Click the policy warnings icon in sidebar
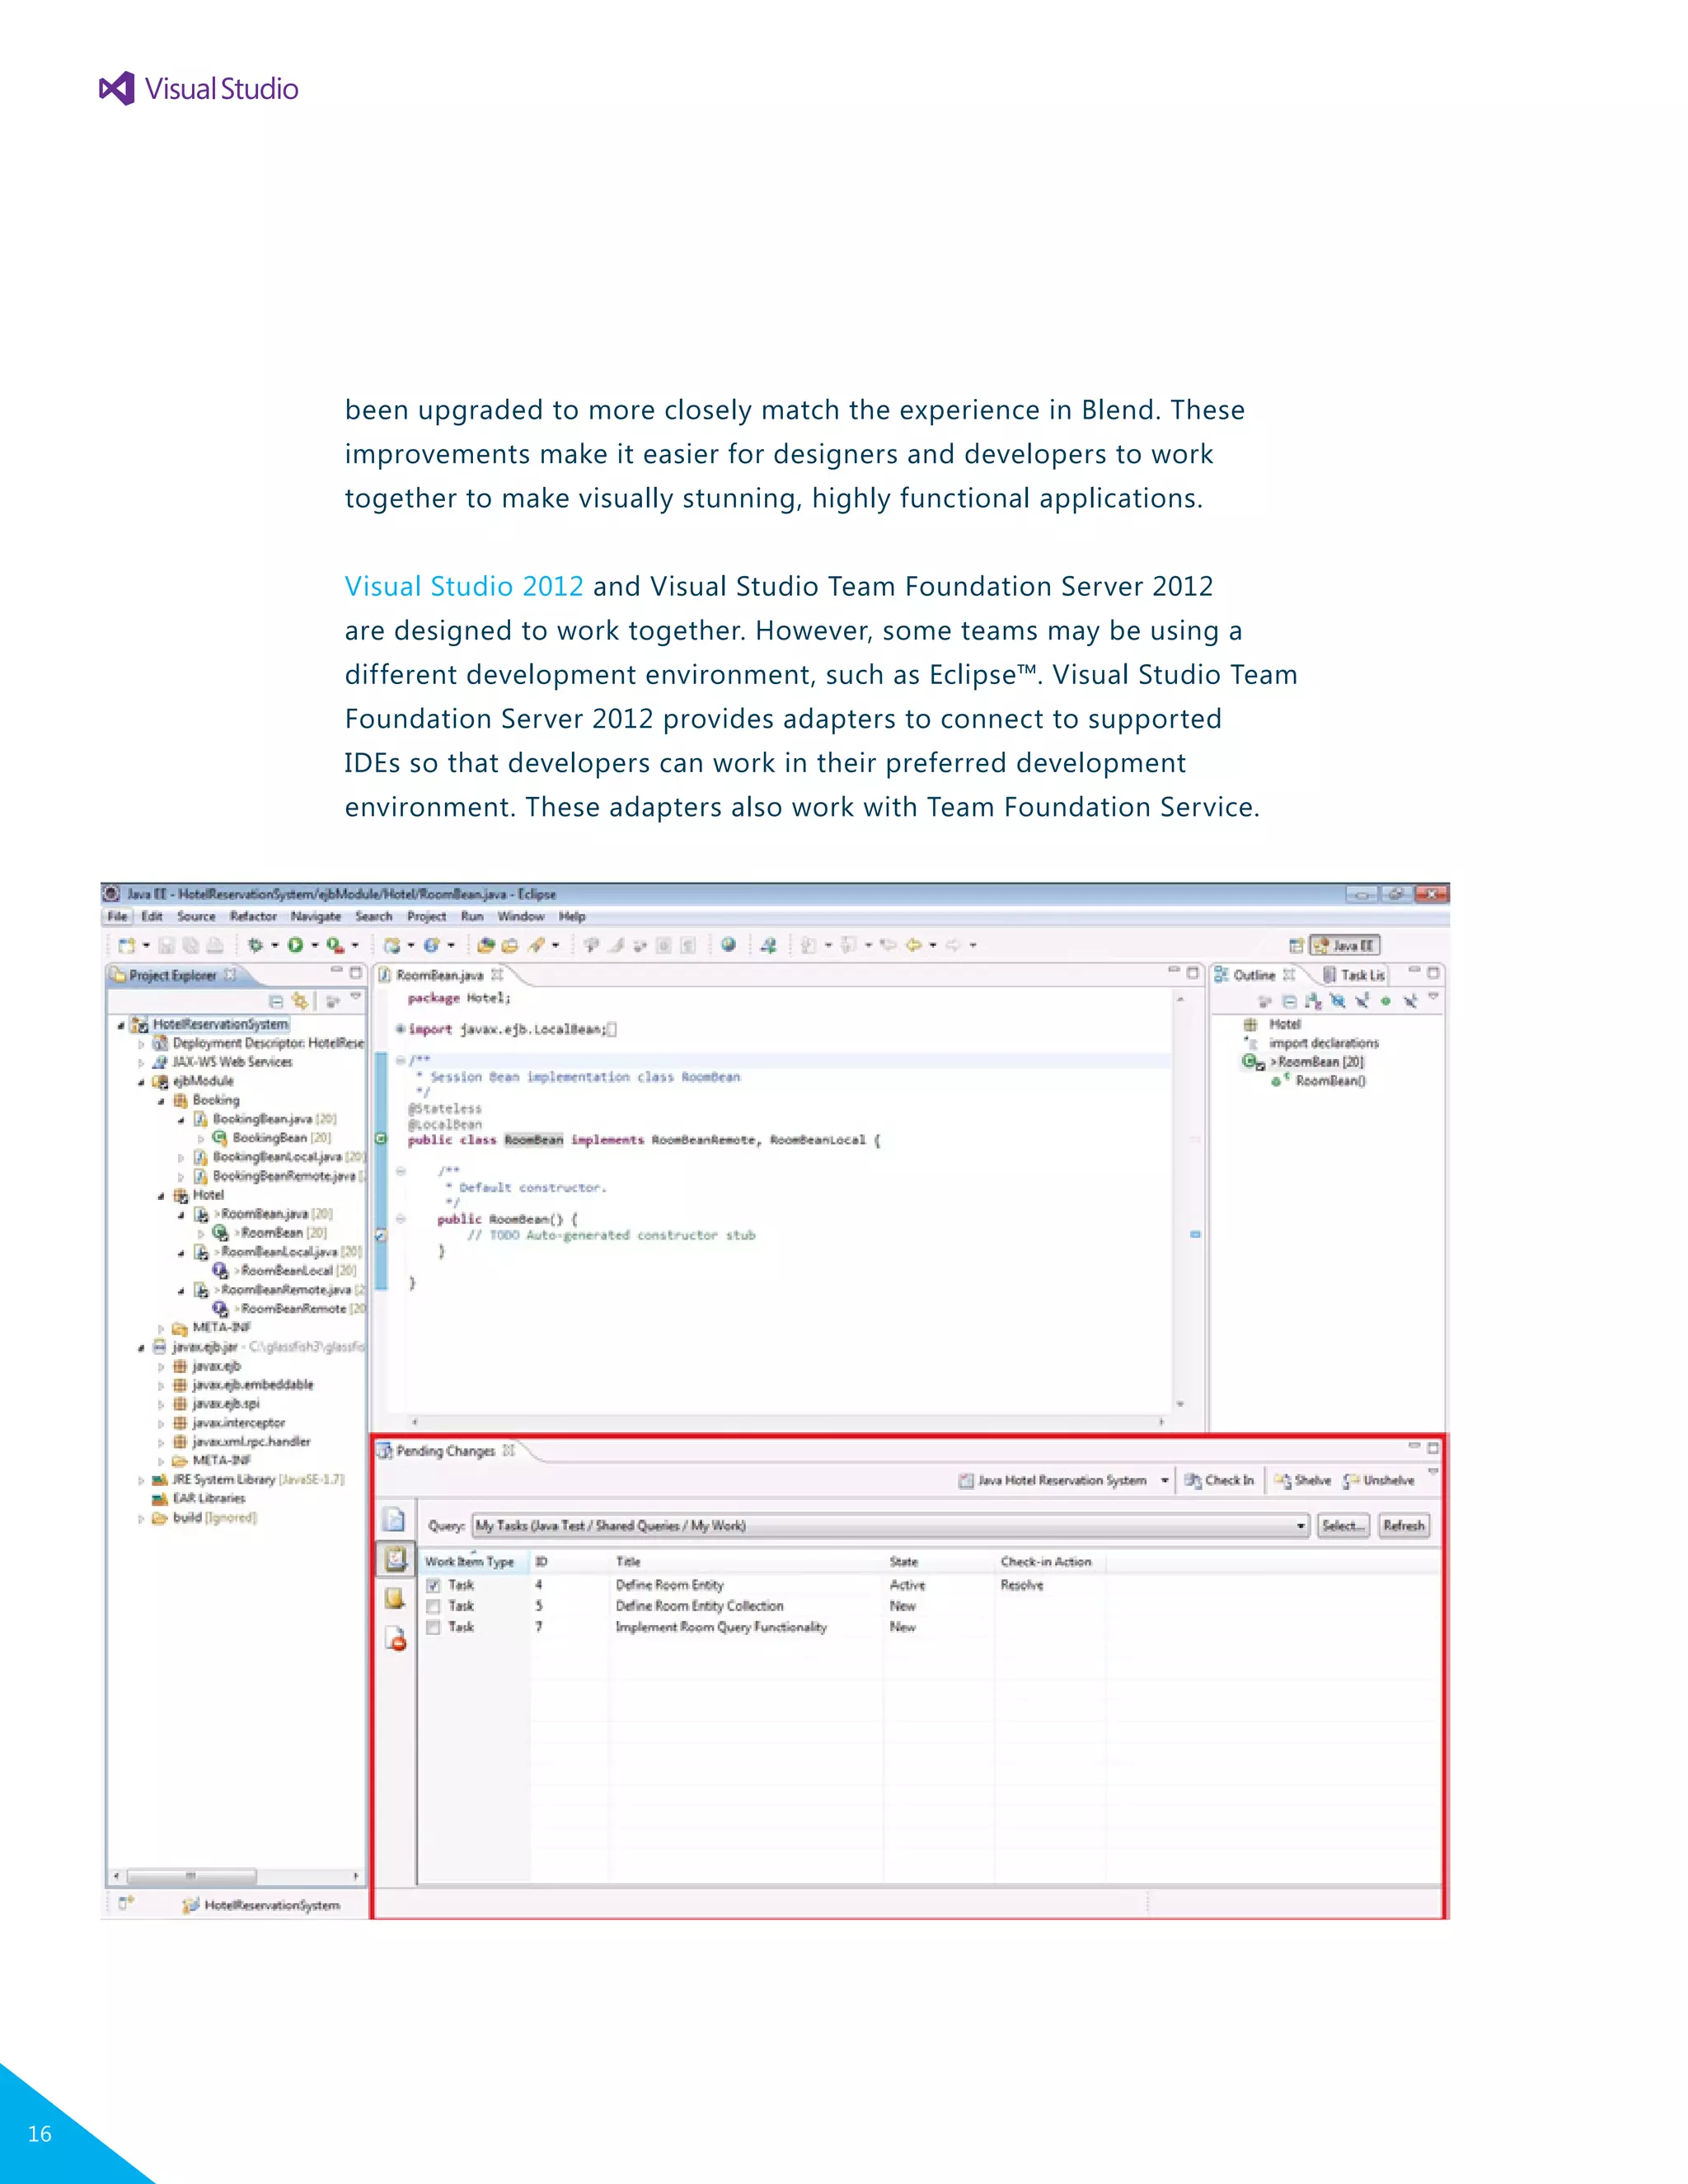 coord(396,1639)
